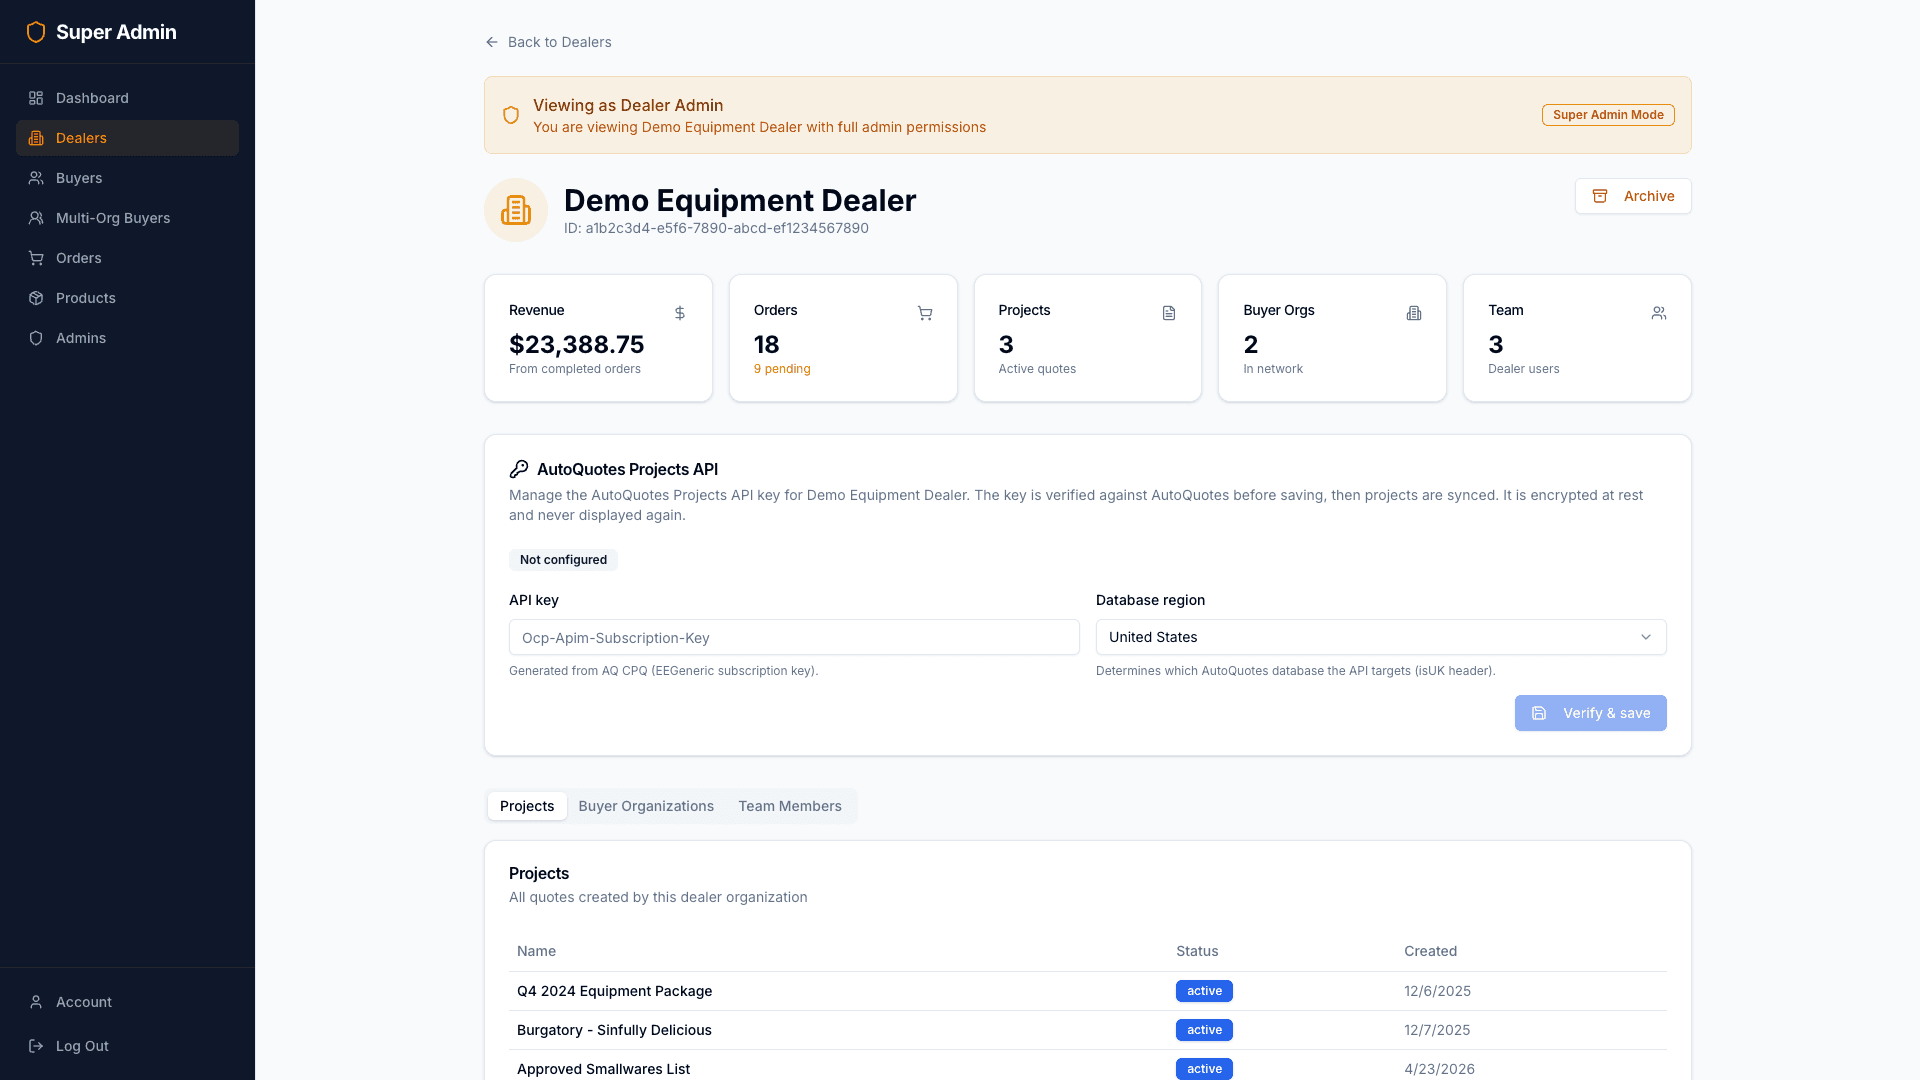Open Admins in the sidebar menu
The image size is (1920, 1080).
click(x=127, y=338)
